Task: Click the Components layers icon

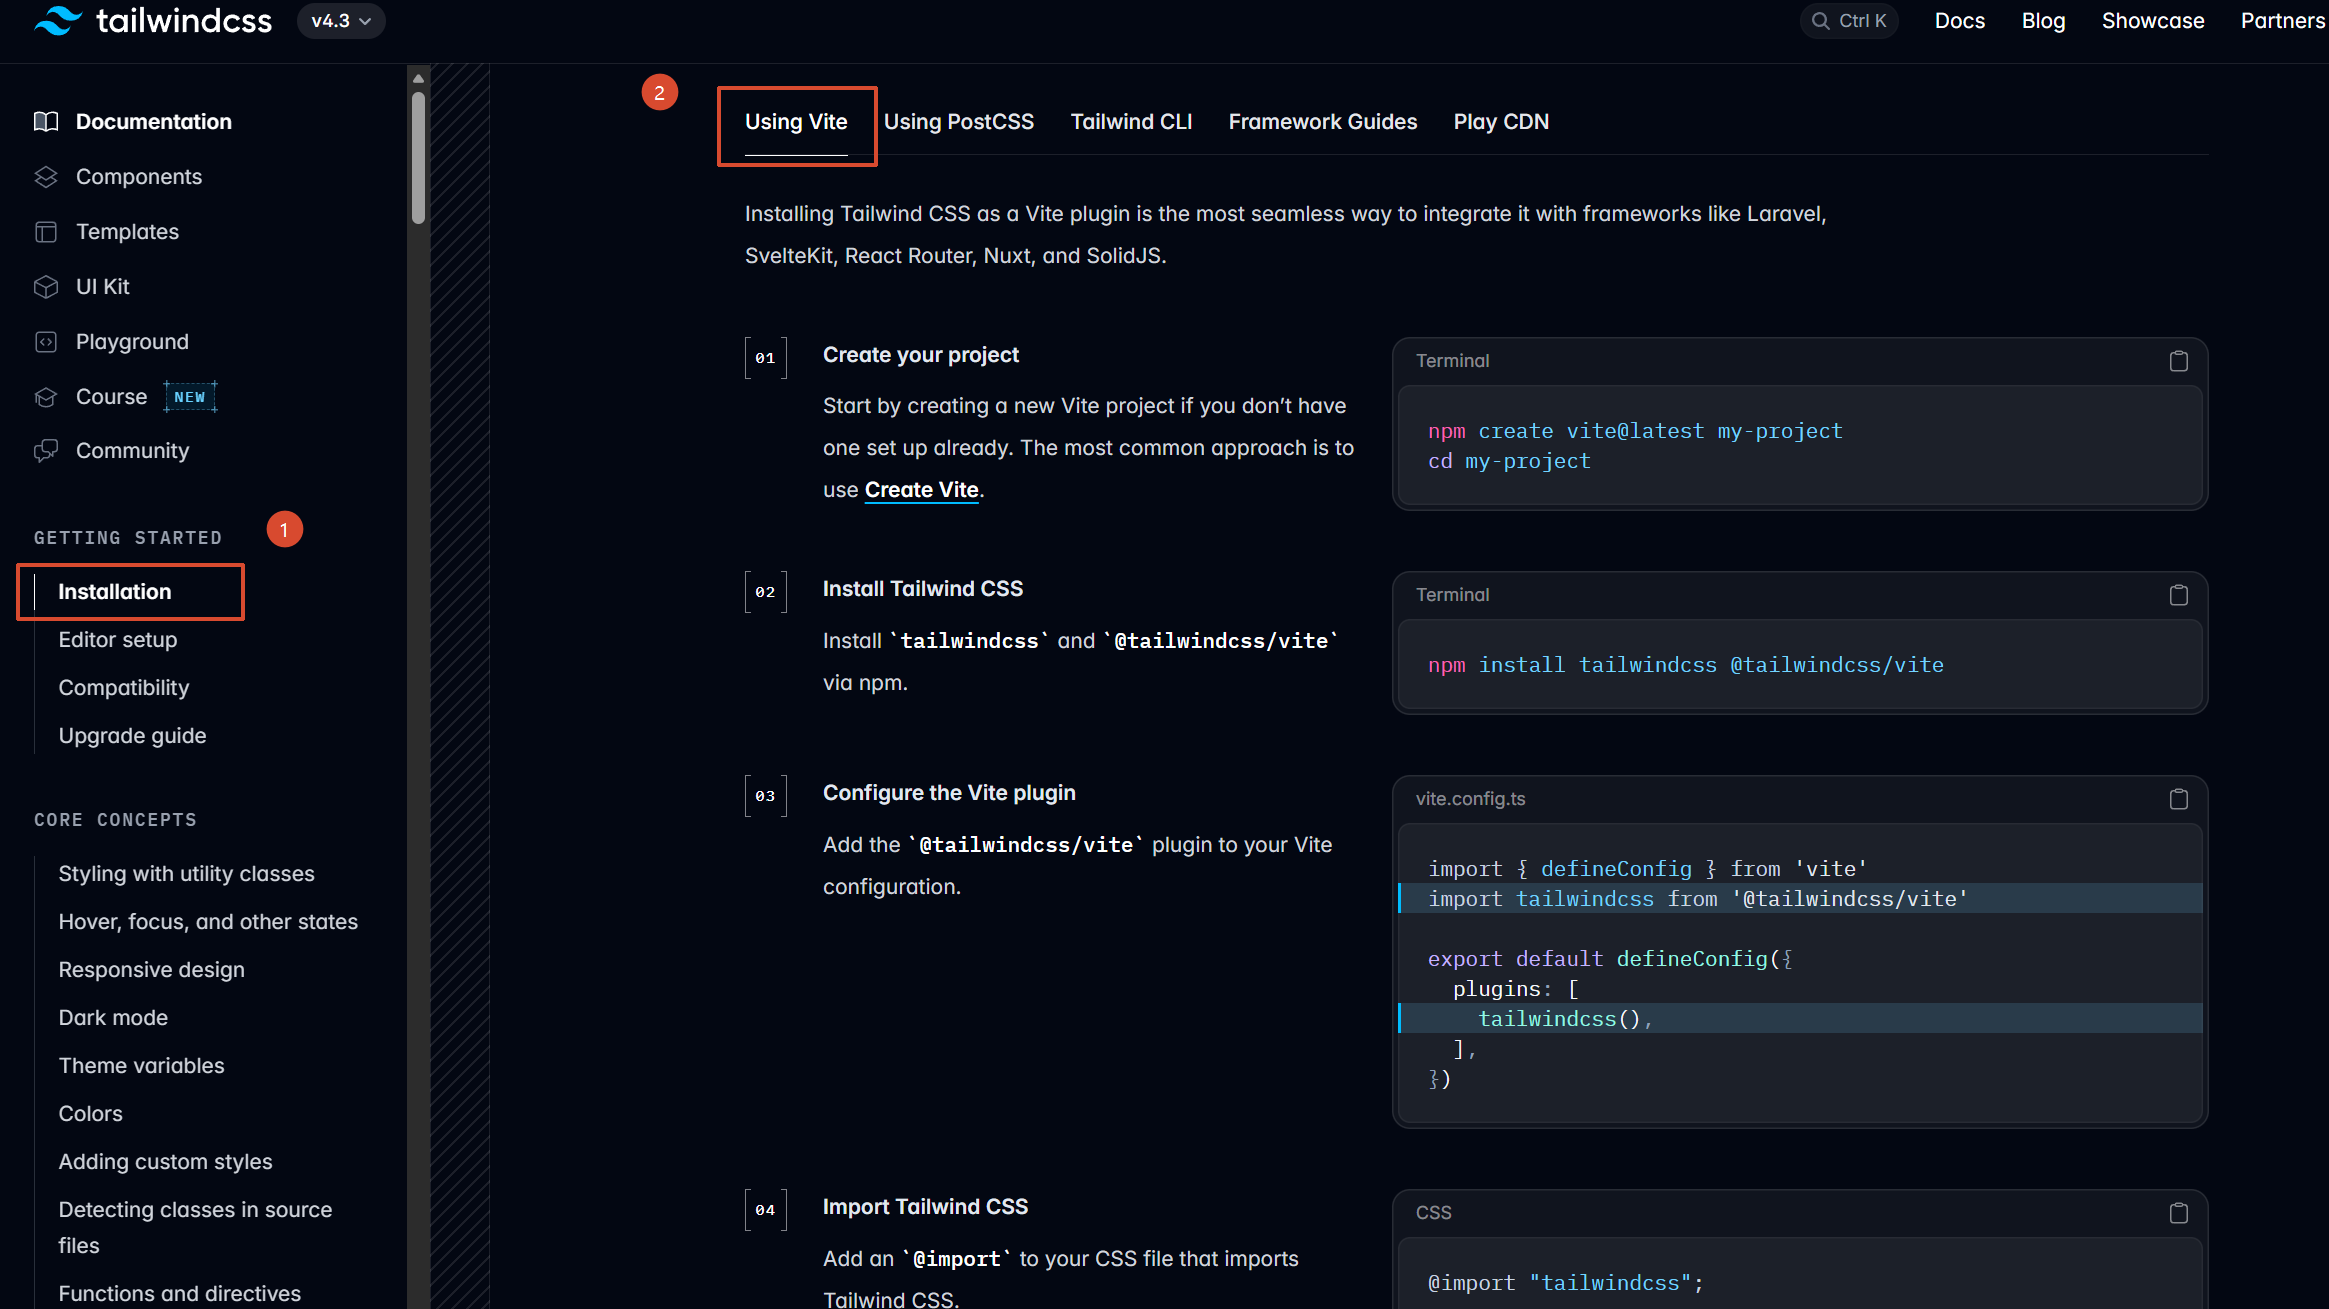Action: click(46, 177)
